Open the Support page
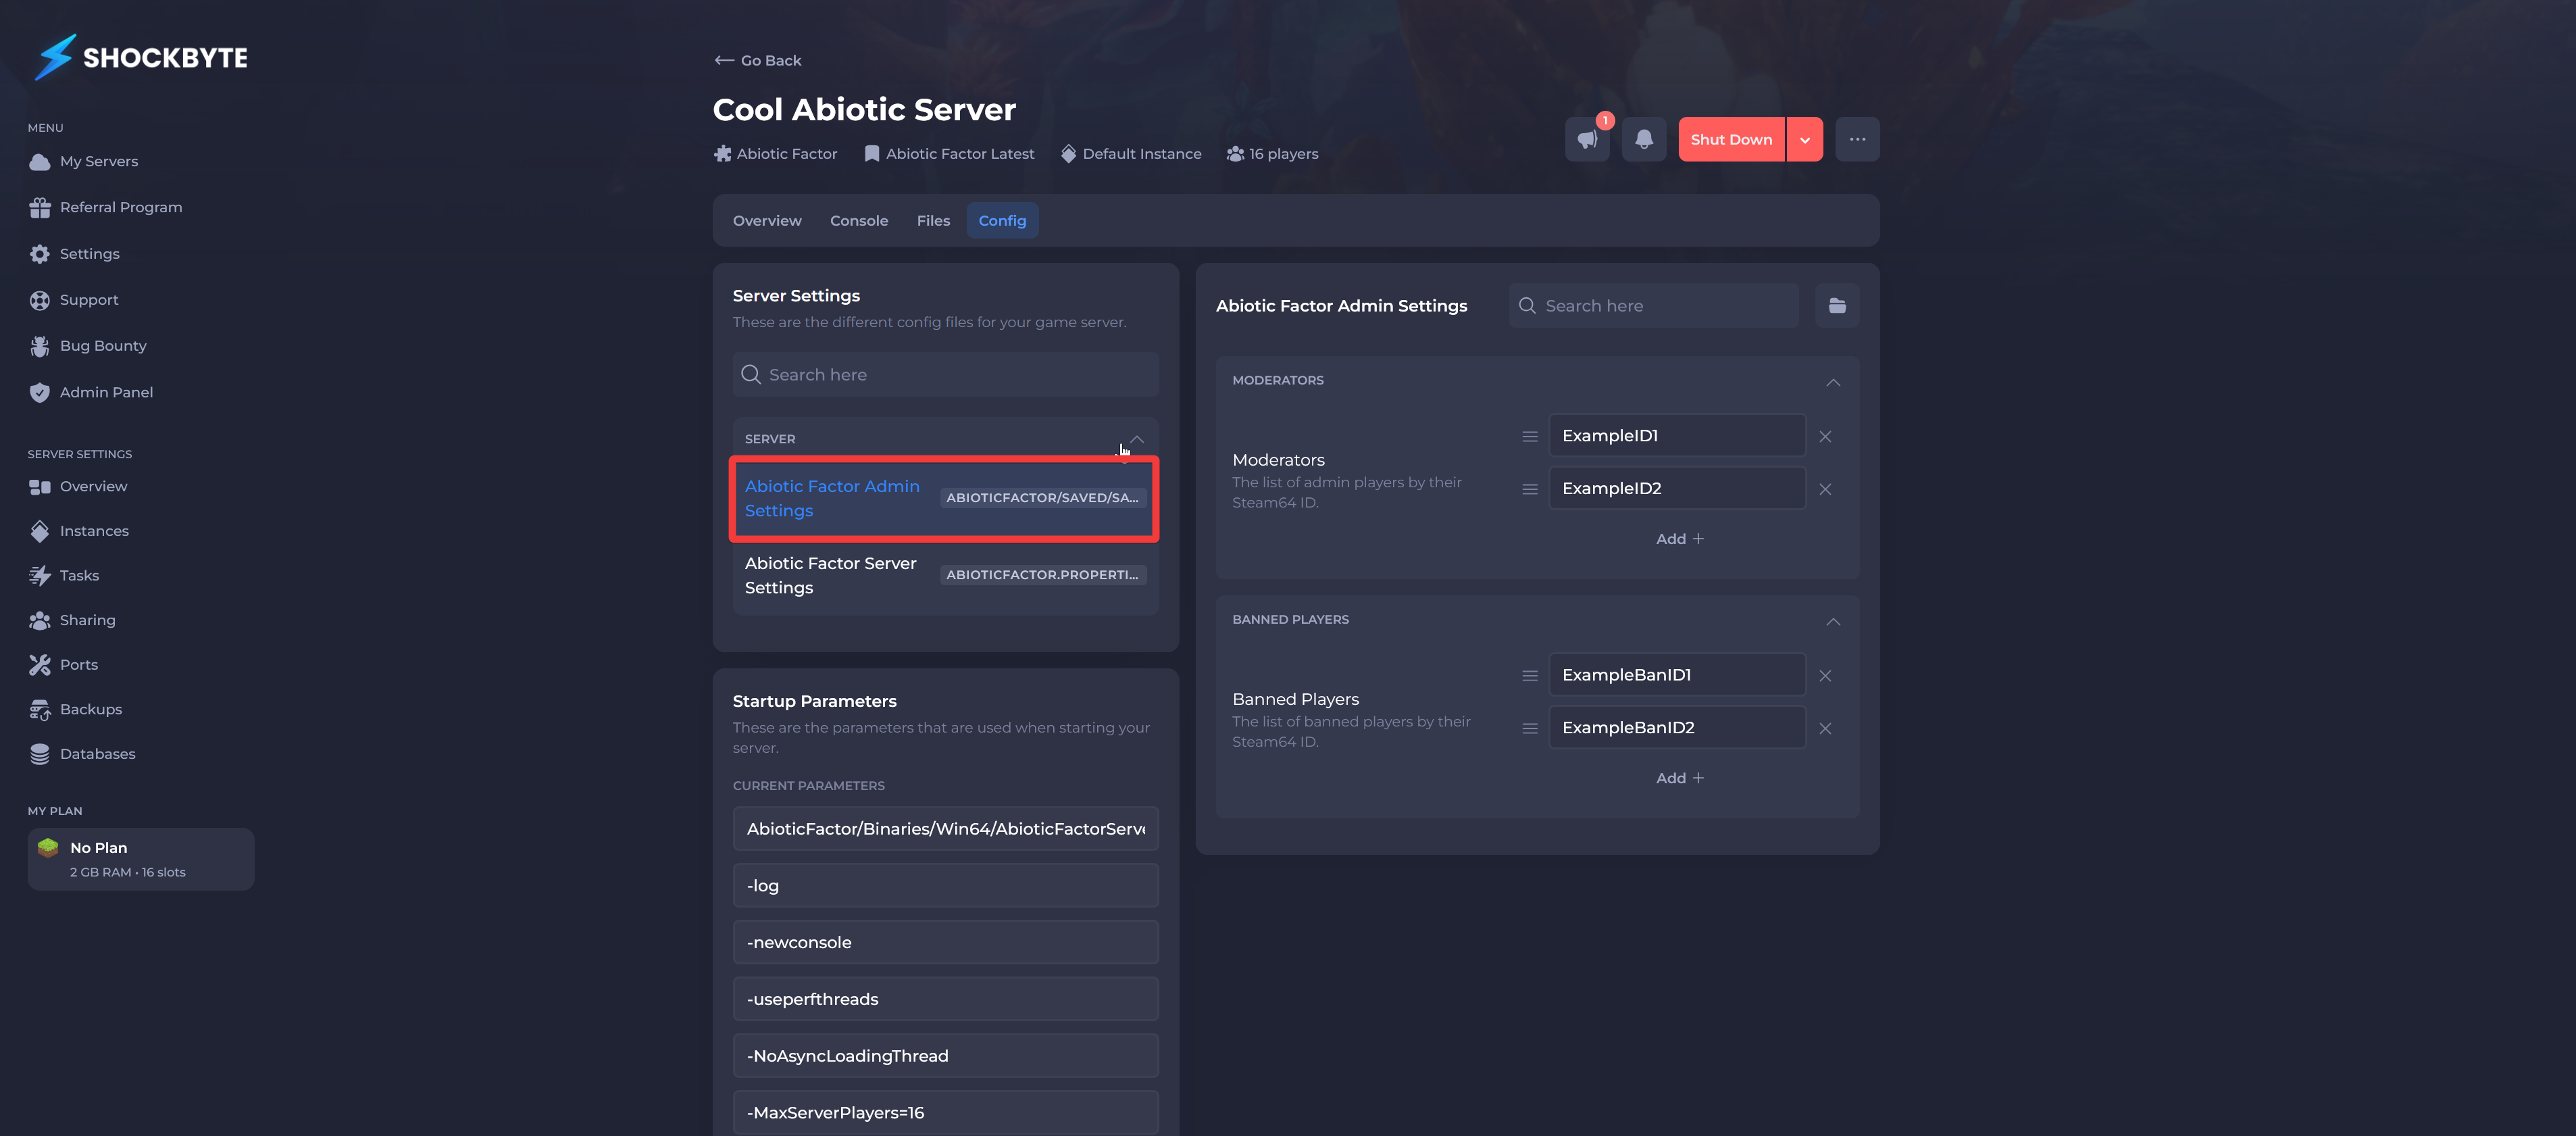The image size is (2576, 1136). [x=73, y=300]
